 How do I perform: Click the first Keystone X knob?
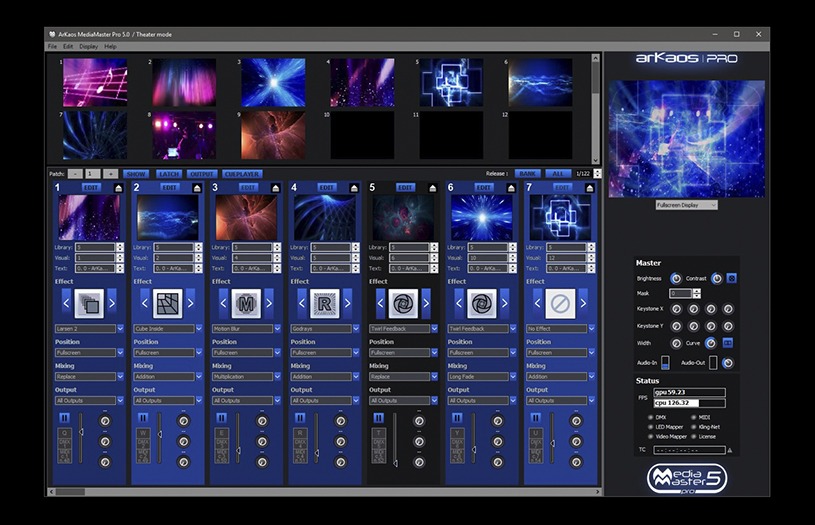click(676, 309)
